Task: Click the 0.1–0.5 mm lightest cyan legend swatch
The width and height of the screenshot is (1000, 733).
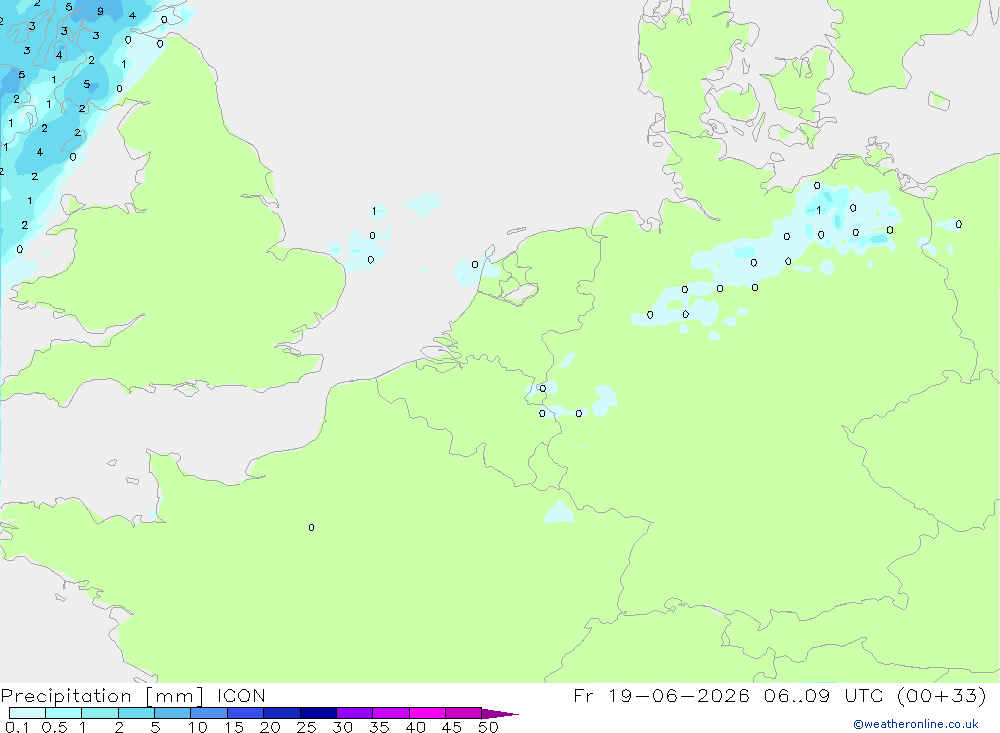Action: 27,713
